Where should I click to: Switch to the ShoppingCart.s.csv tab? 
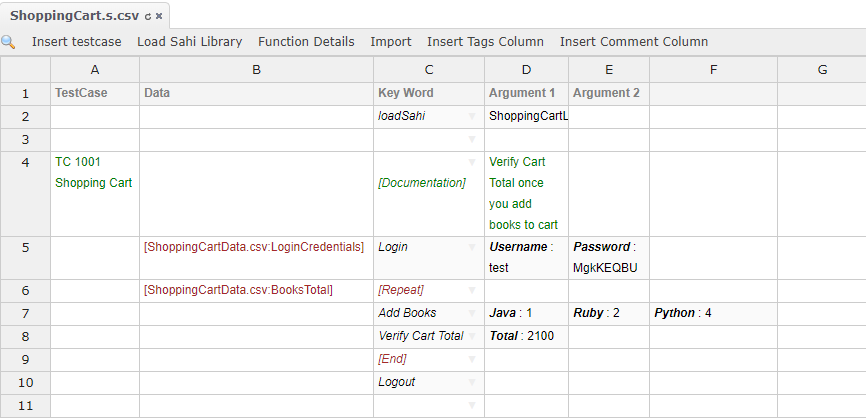pyautogui.click(x=75, y=16)
